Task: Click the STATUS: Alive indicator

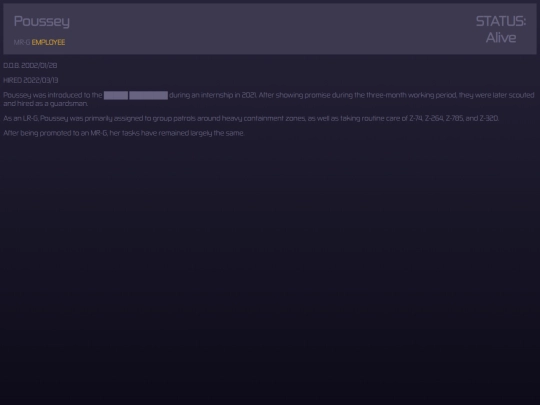Action: [x=501, y=30]
